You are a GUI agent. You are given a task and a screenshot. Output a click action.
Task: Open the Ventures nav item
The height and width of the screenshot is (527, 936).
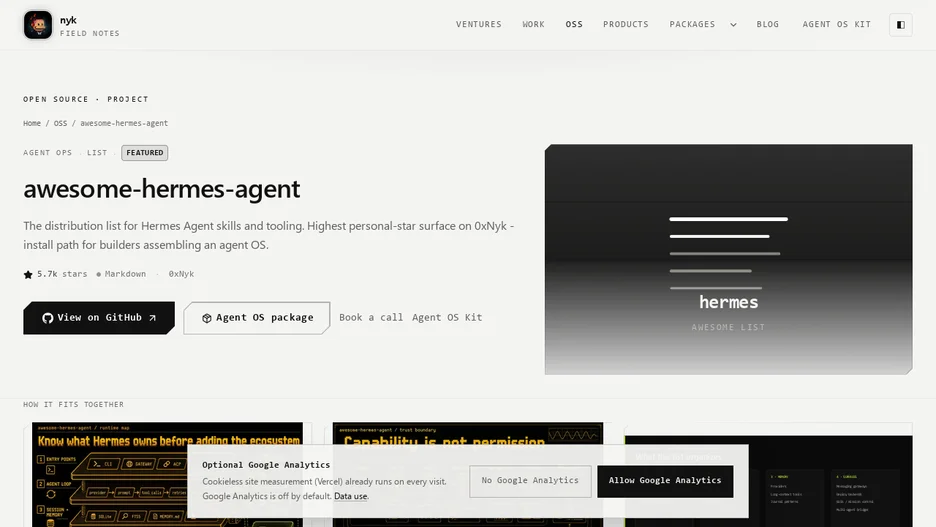tap(479, 24)
